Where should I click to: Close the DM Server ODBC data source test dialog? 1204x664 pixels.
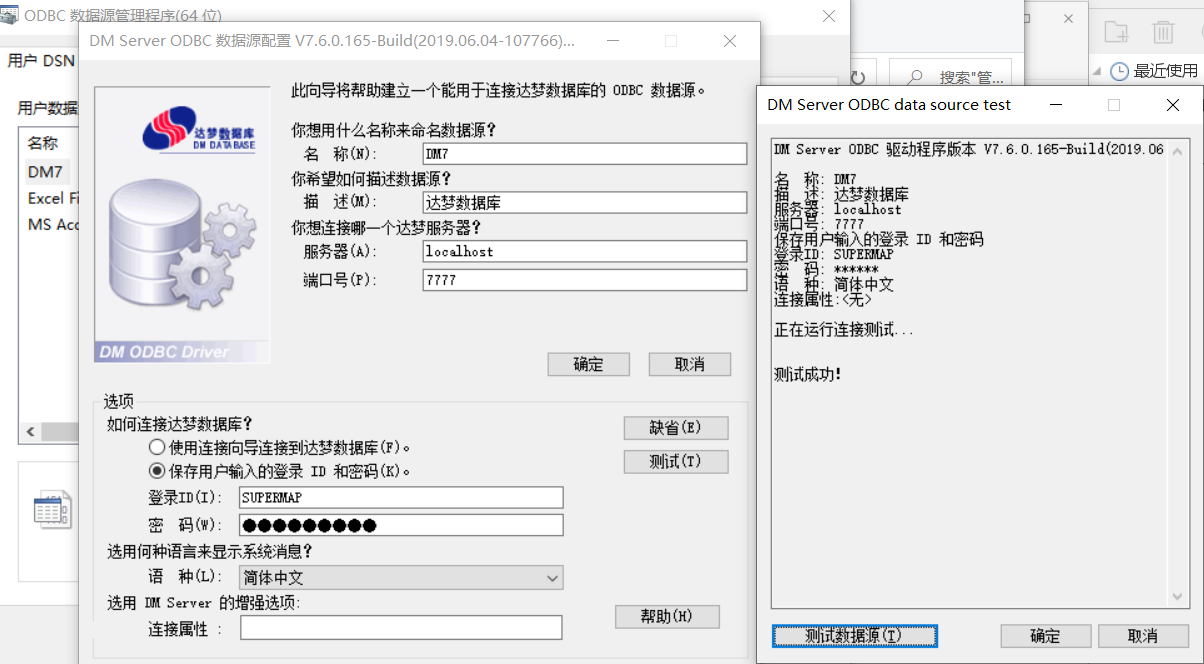1173,104
